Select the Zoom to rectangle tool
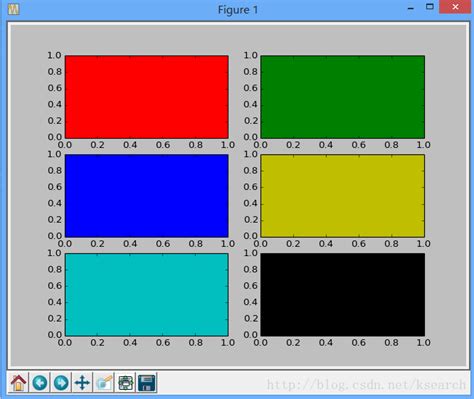Image resolution: width=474 pixels, height=399 pixels. coord(104,382)
